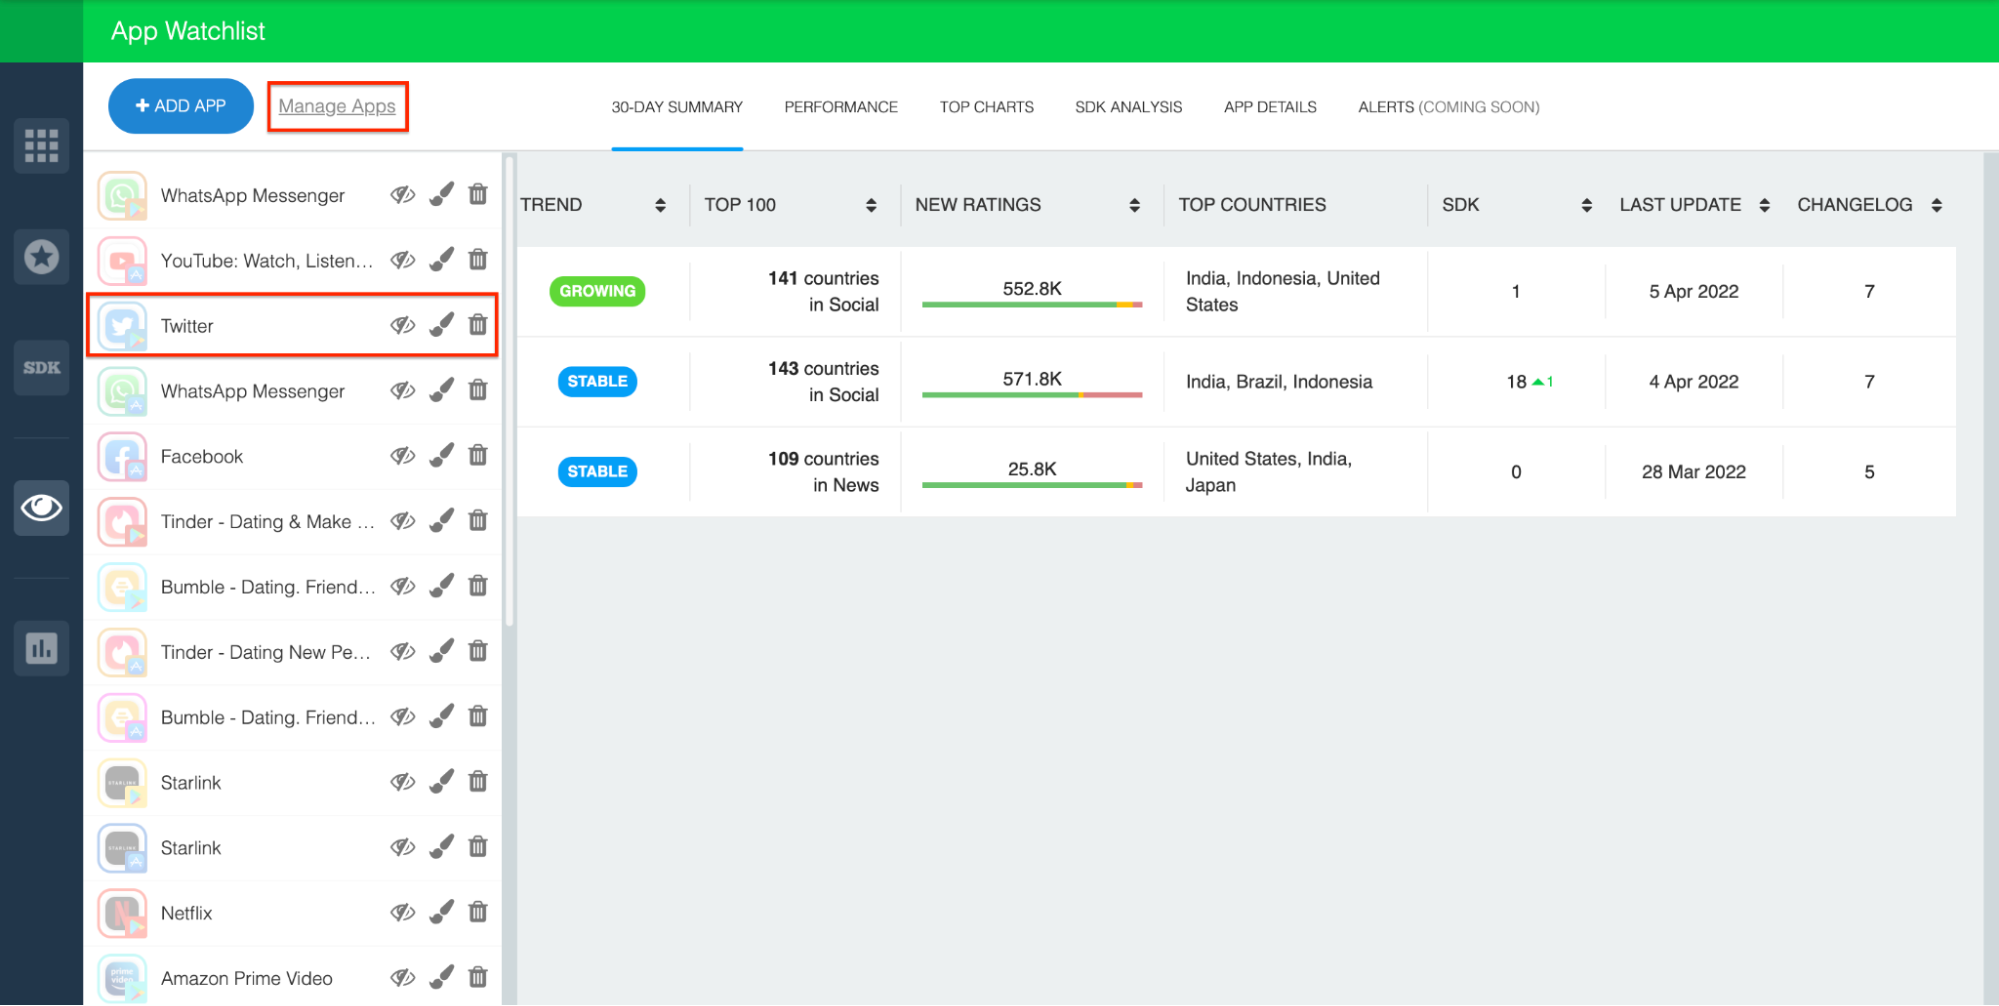Click the paintbrush icon for Facebook

pyautogui.click(x=441, y=456)
